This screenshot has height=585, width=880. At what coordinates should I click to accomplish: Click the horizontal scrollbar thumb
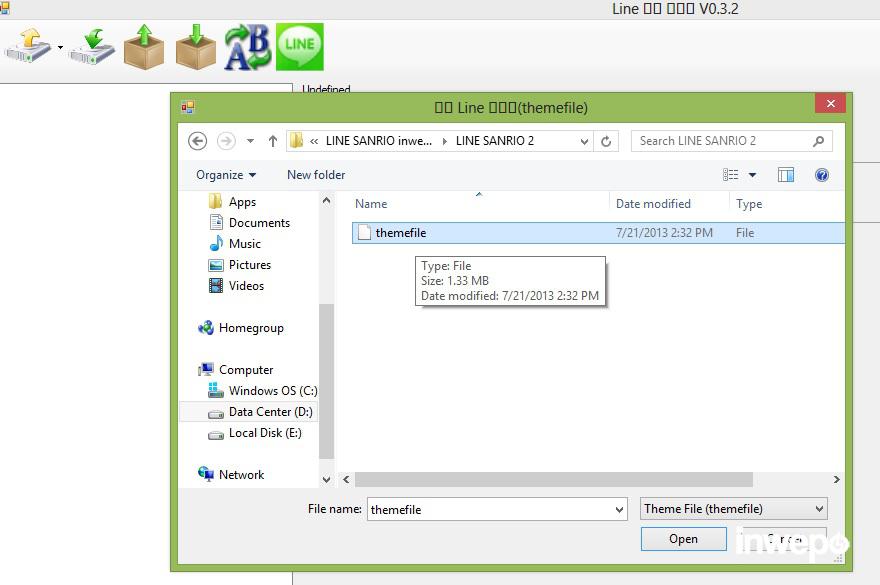[x=553, y=479]
